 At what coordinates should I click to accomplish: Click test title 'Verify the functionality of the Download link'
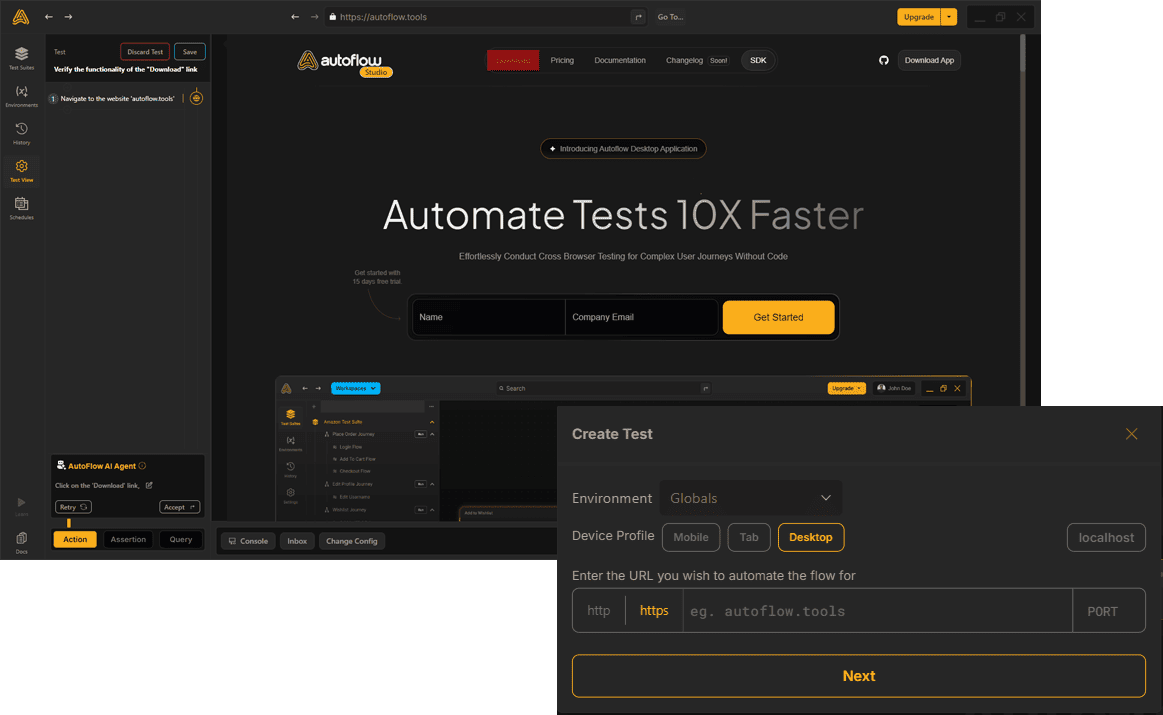pos(125,69)
